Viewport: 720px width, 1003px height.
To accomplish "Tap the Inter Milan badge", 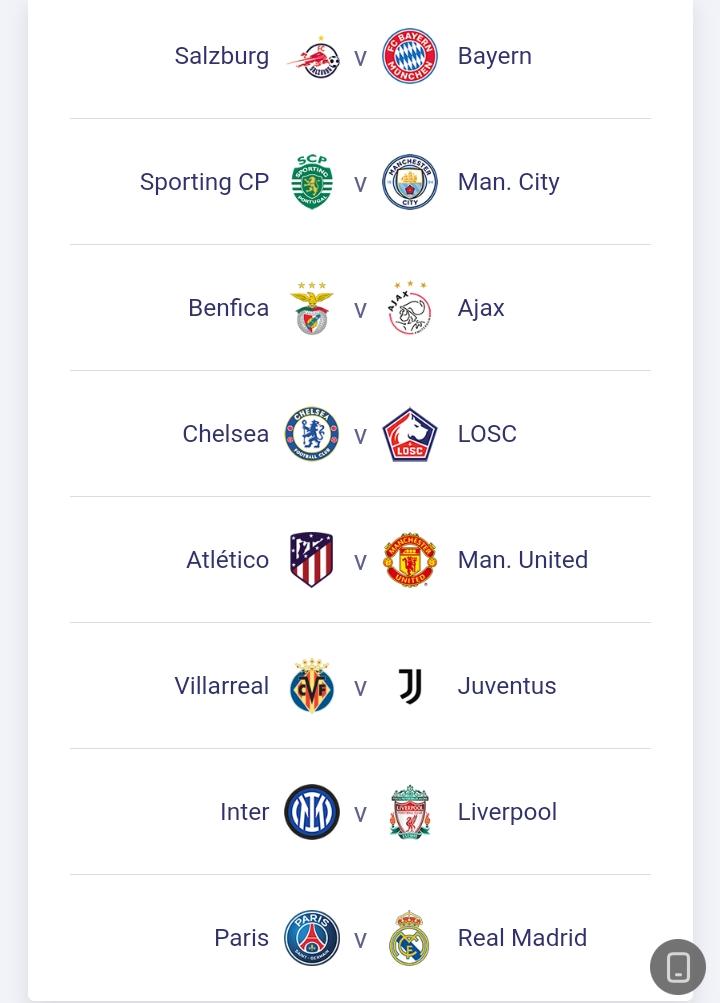I will coord(312,812).
